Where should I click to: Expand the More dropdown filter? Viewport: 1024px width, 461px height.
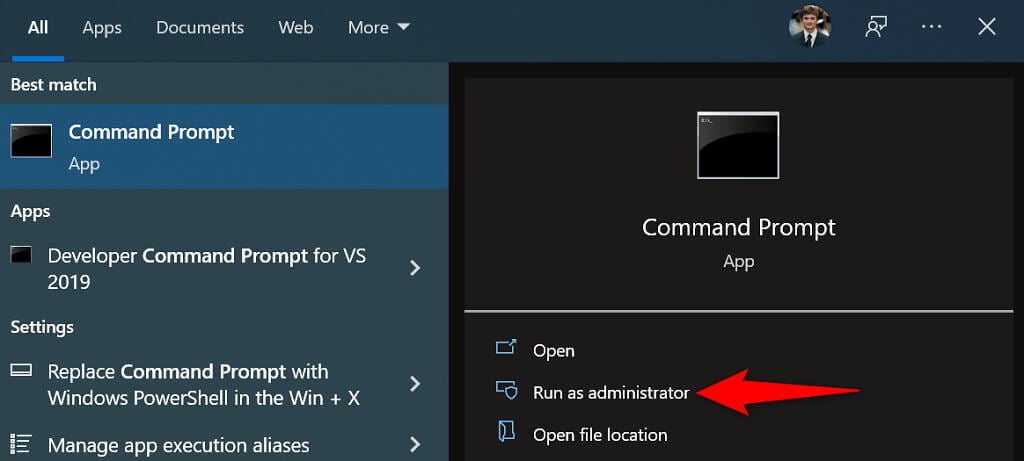[378, 28]
